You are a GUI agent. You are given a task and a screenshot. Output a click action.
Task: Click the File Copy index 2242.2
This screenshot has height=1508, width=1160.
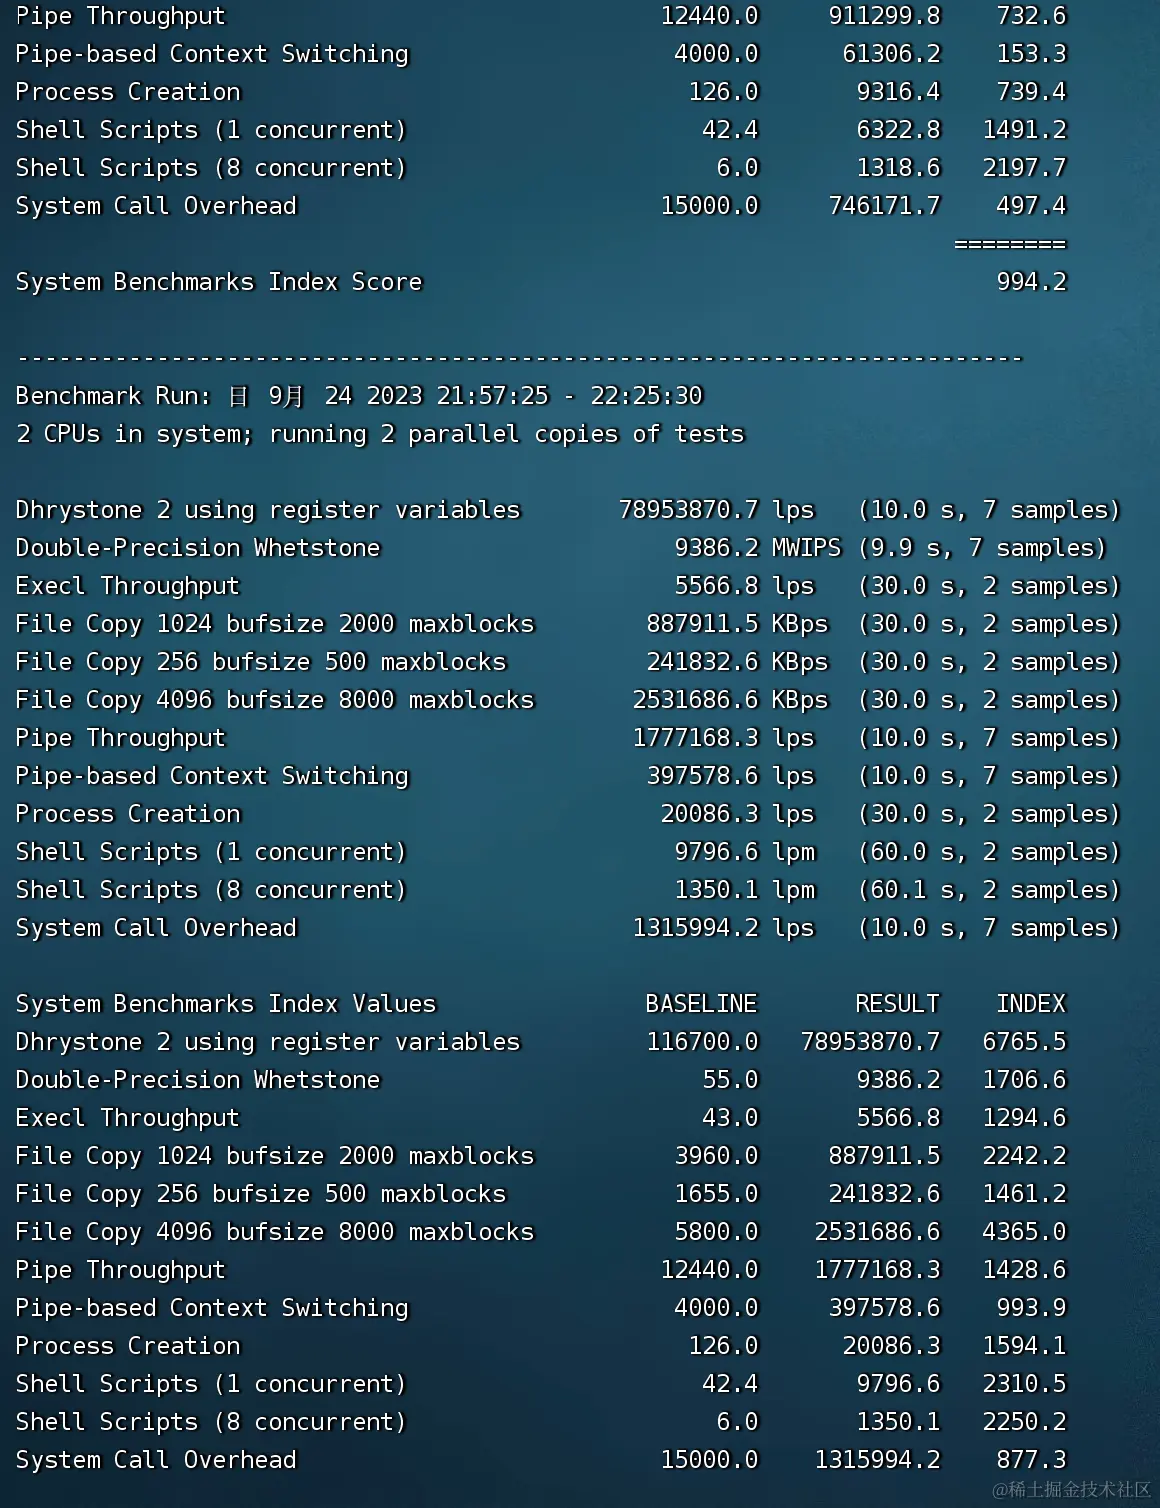(x=1024, y=1156)
